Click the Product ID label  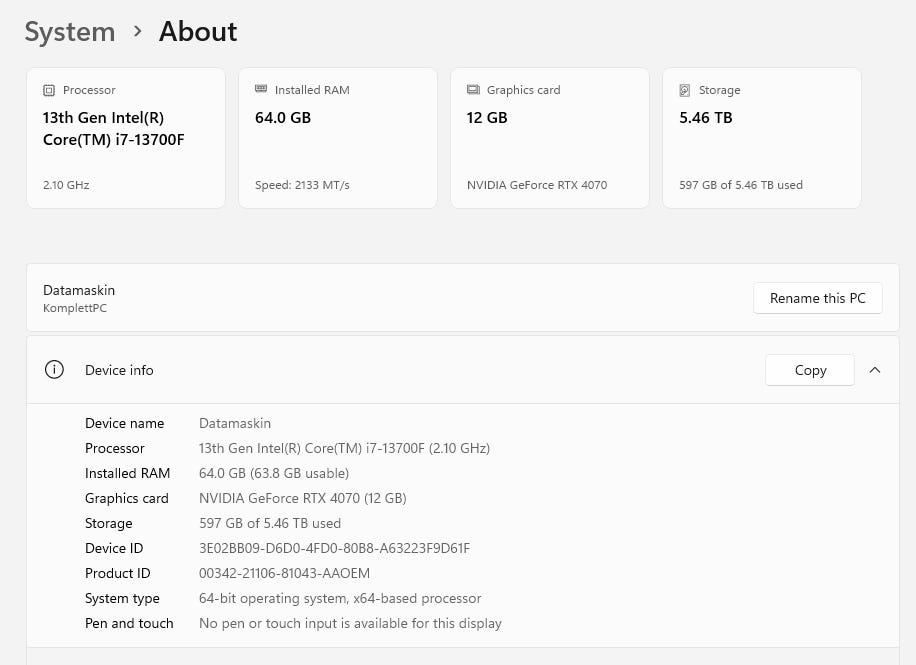(x=117, y=573)
